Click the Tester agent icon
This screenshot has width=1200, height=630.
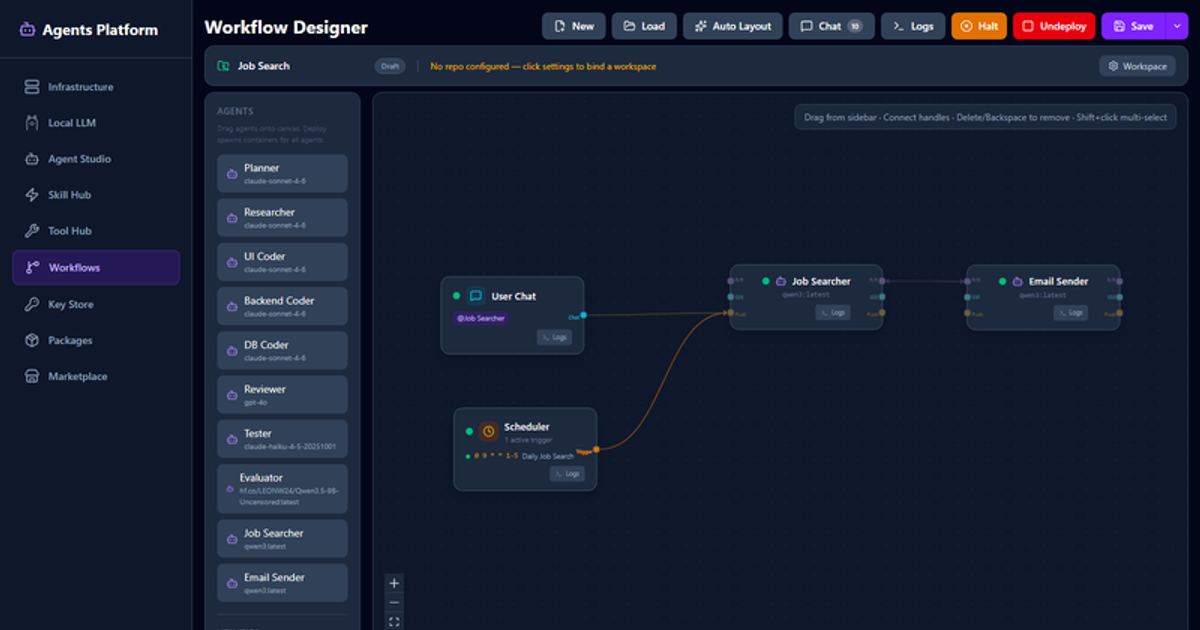232,438
